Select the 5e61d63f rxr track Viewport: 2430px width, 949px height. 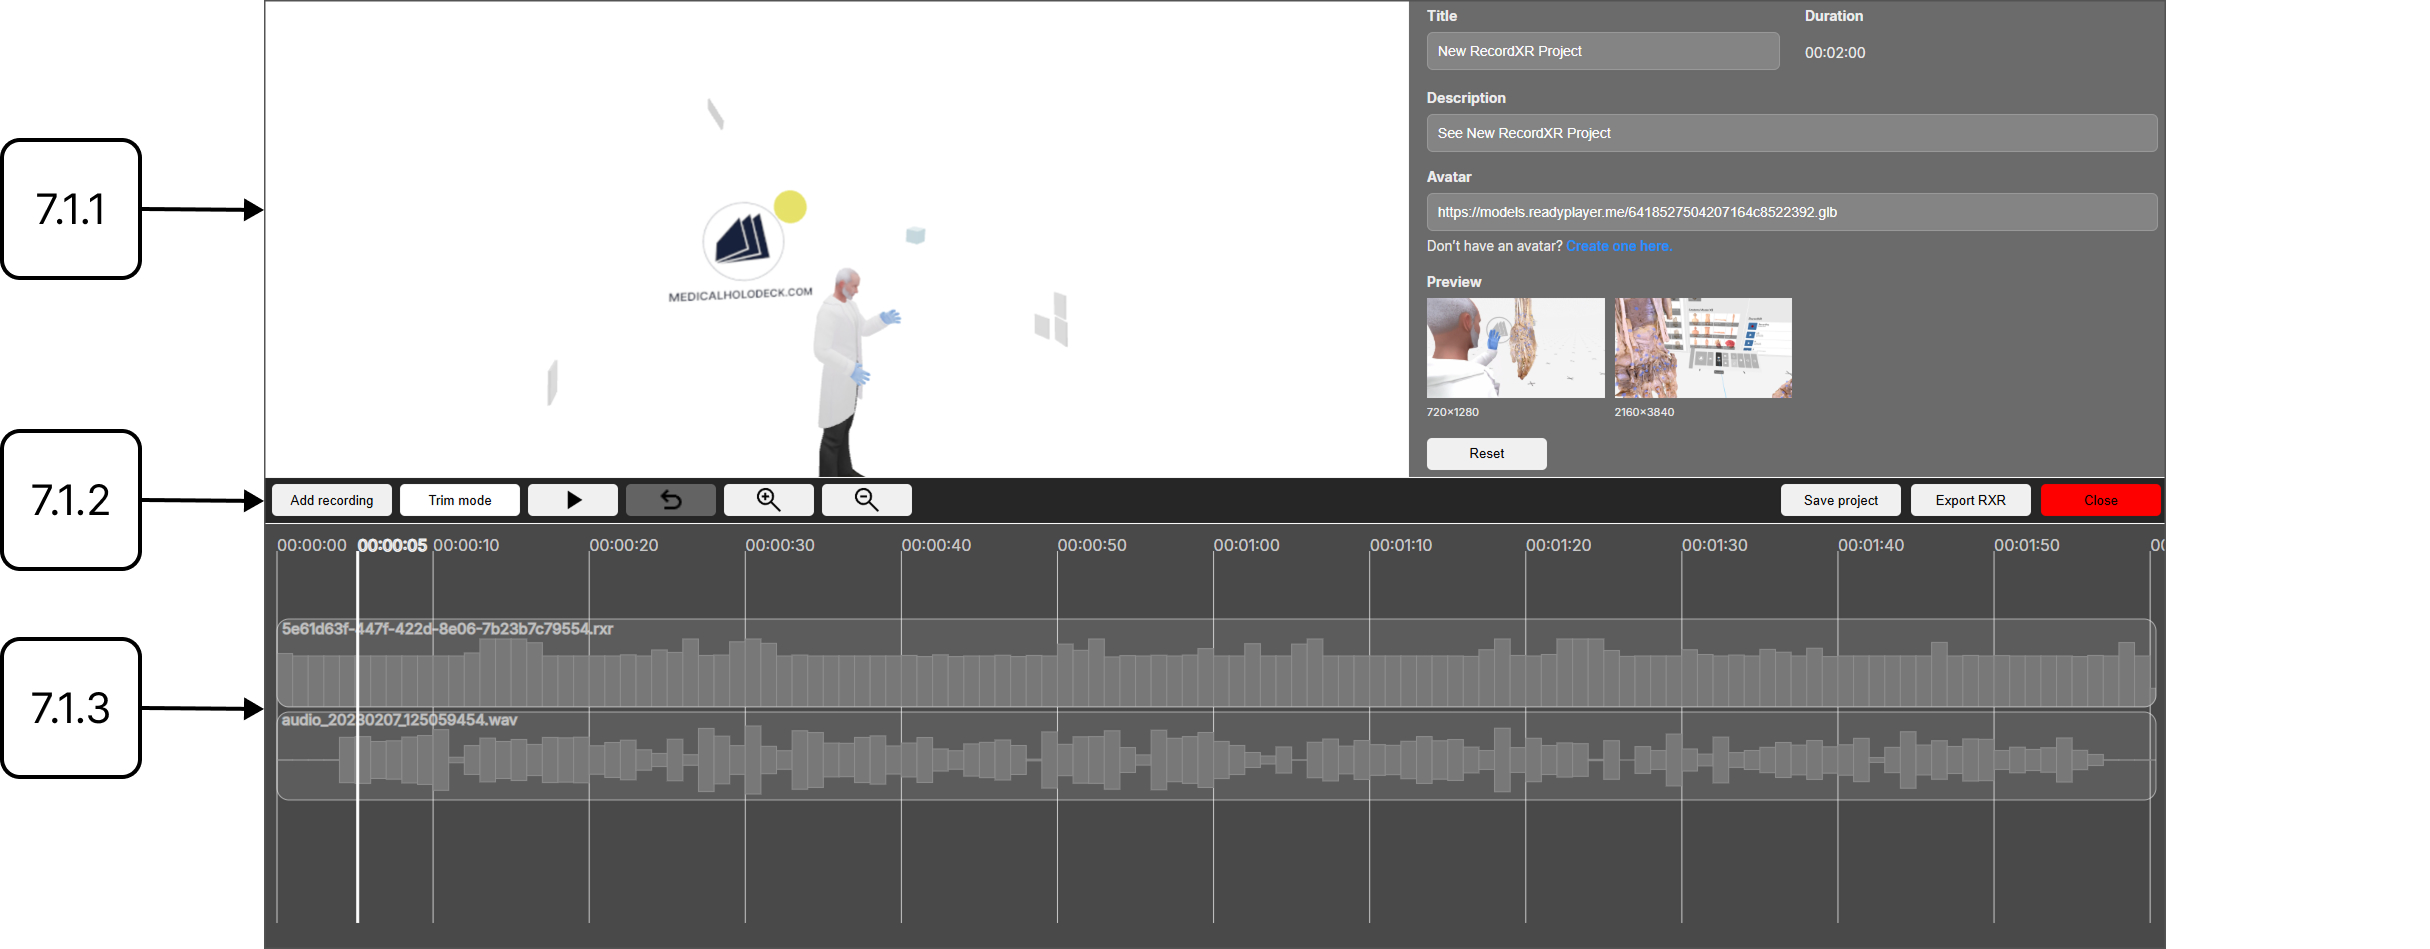click(1200, 663)
